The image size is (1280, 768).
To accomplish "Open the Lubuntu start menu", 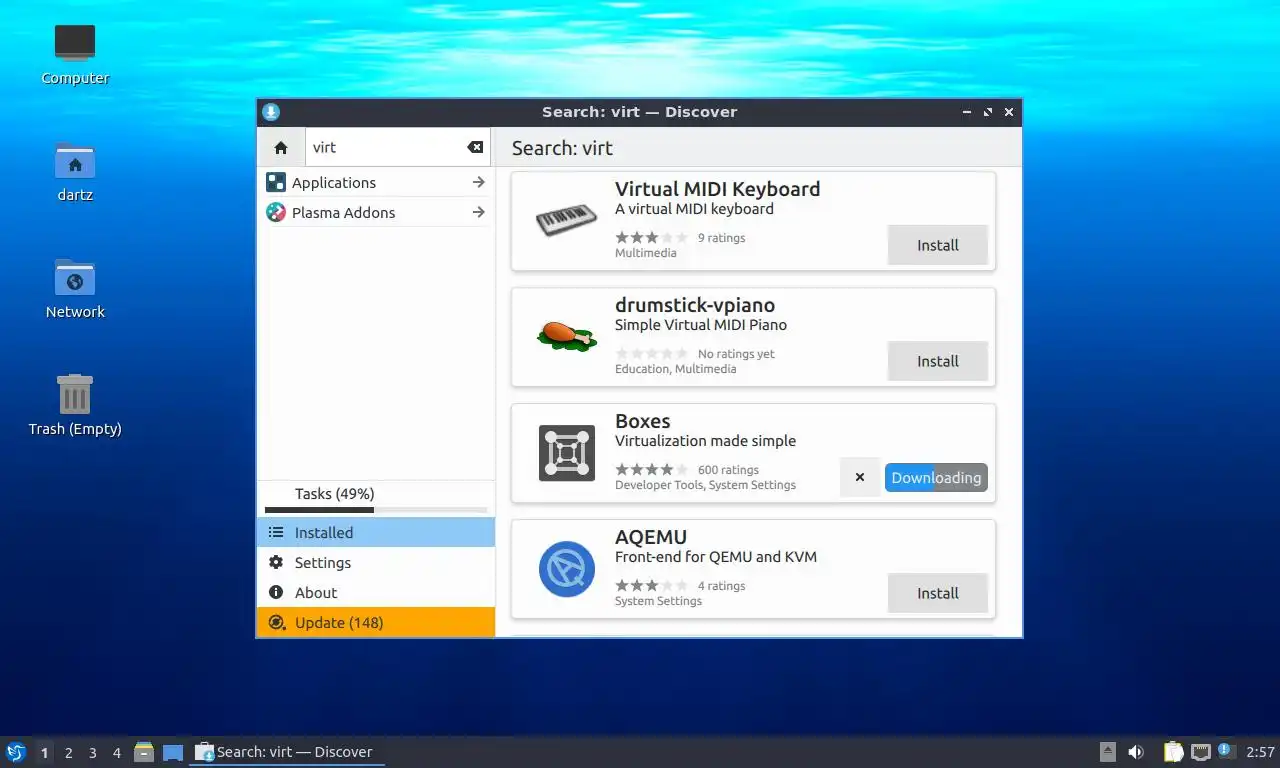I will (16, 752).
